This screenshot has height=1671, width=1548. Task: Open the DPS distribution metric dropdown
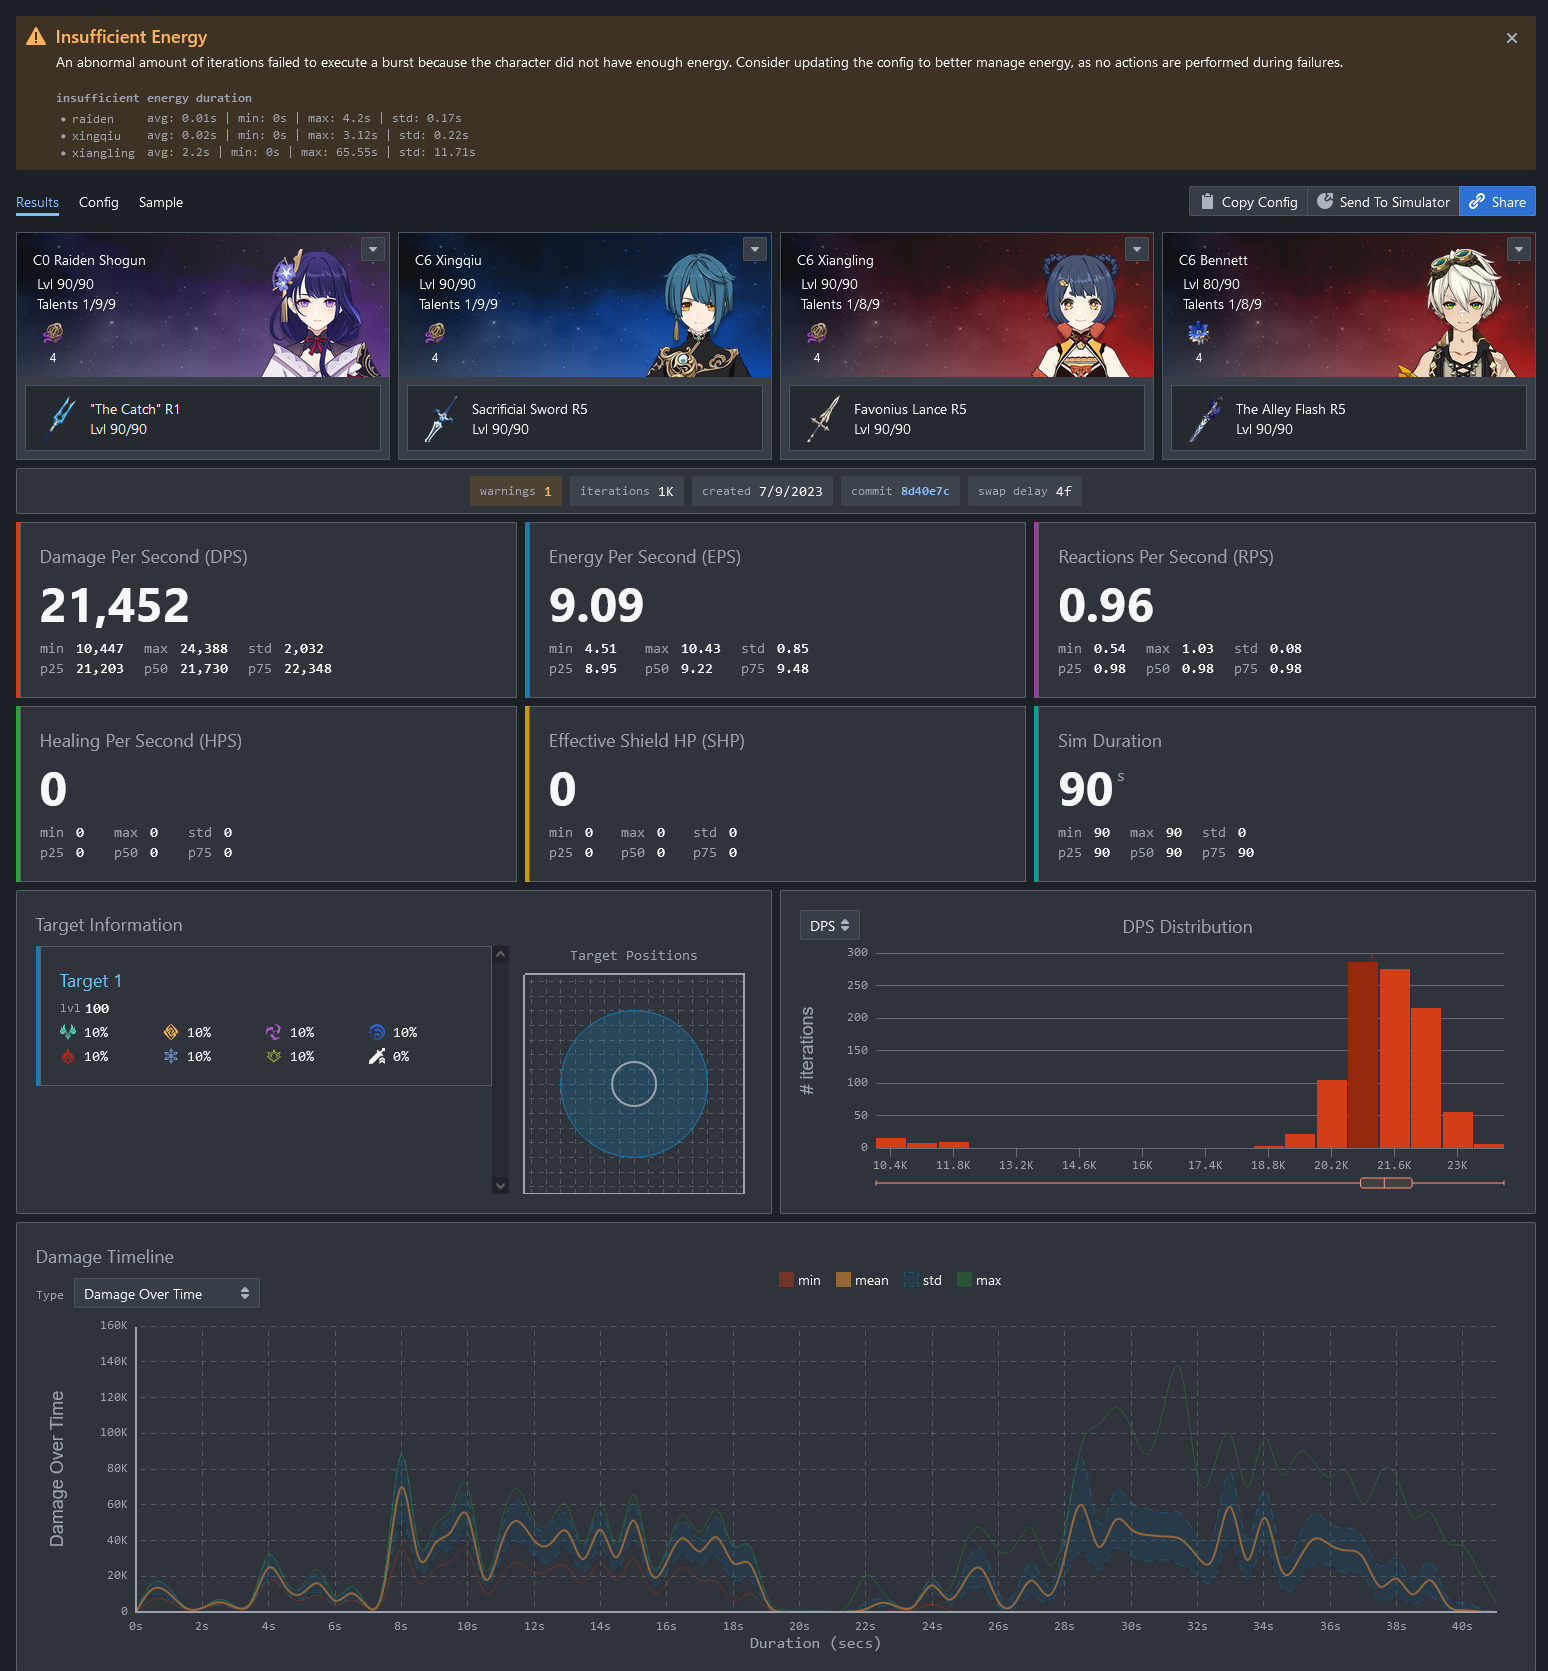pos(829,926)
